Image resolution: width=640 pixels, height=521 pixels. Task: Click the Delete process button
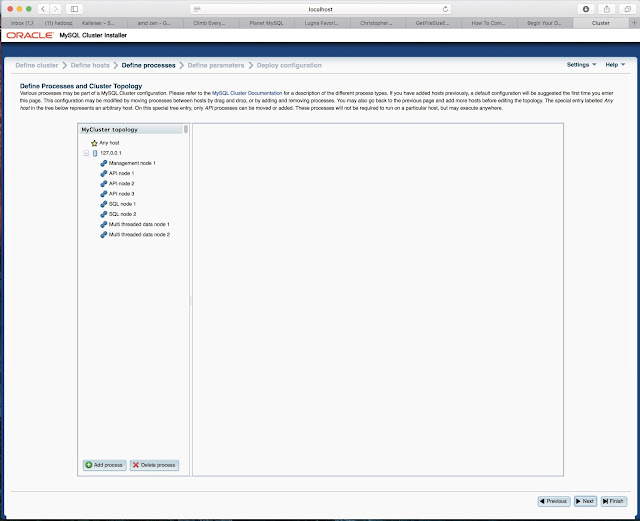(154, 465)
